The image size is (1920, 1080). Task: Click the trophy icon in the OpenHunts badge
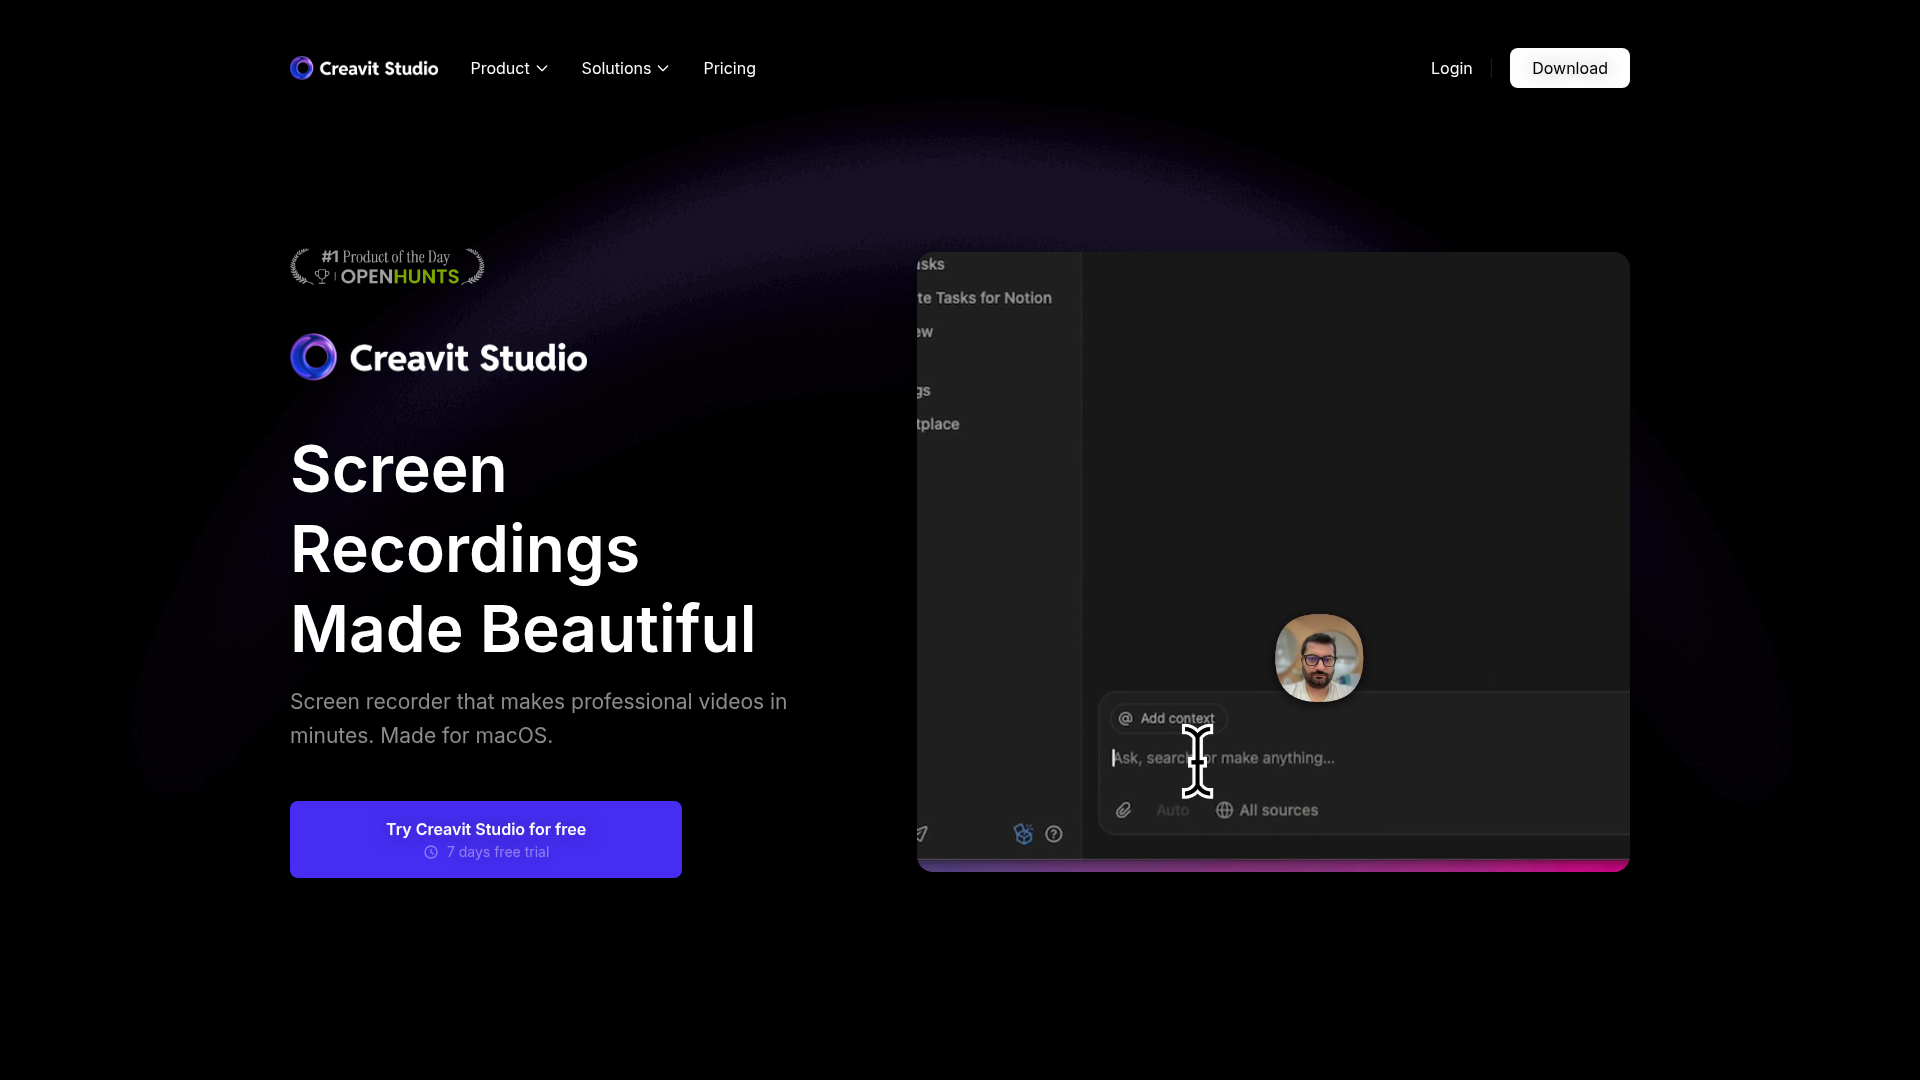click(x=322, y=277)
